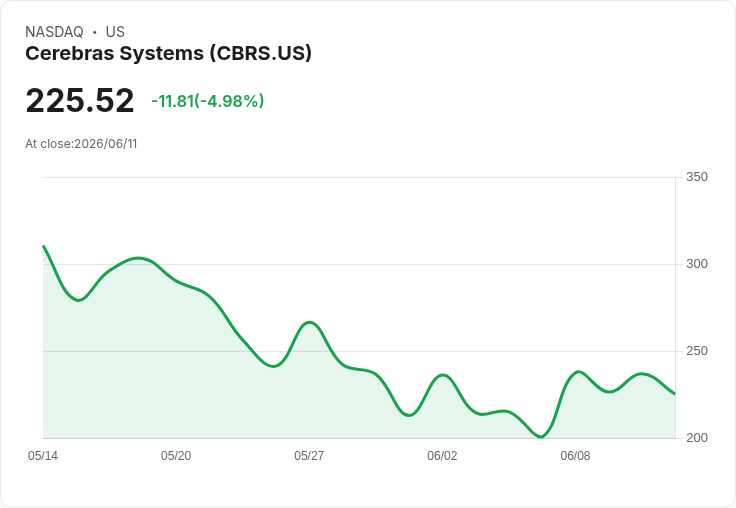Click the 05/20 date label
This screenshot has height=508, width=736.
176,455
